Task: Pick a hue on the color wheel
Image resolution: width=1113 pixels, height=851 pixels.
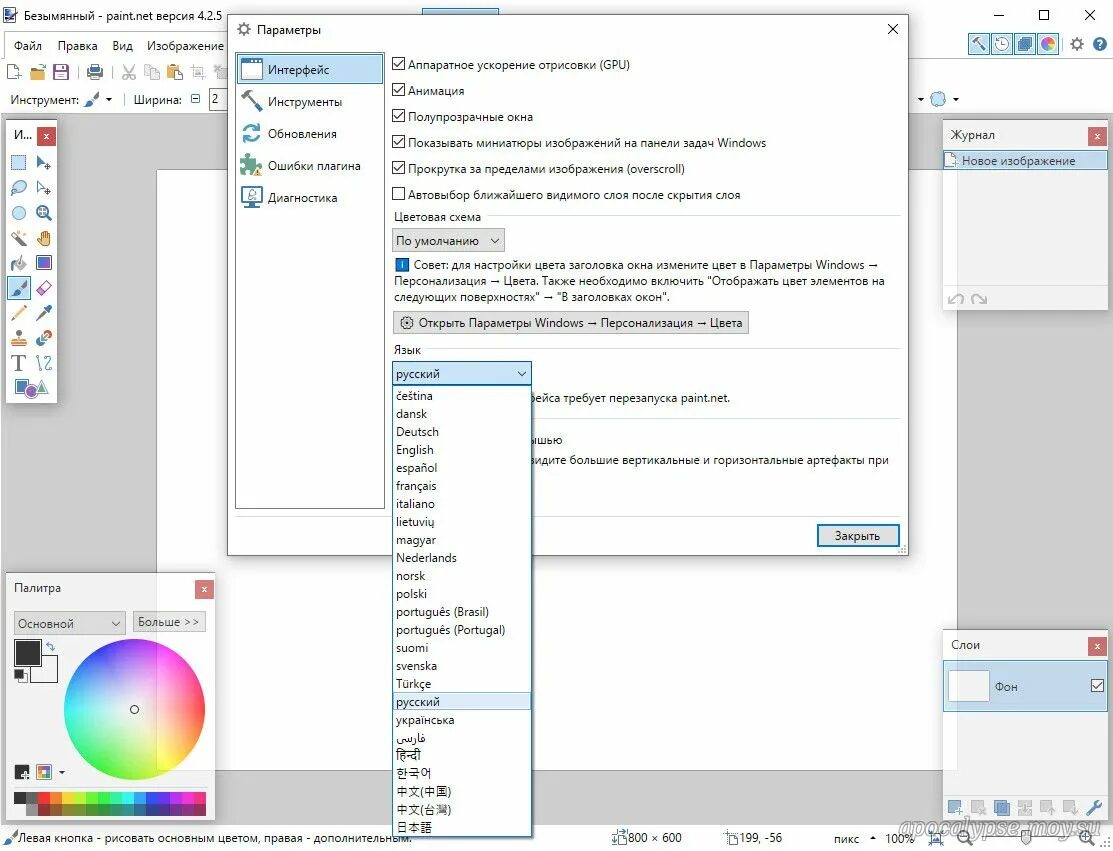Action: pos(134,709)
